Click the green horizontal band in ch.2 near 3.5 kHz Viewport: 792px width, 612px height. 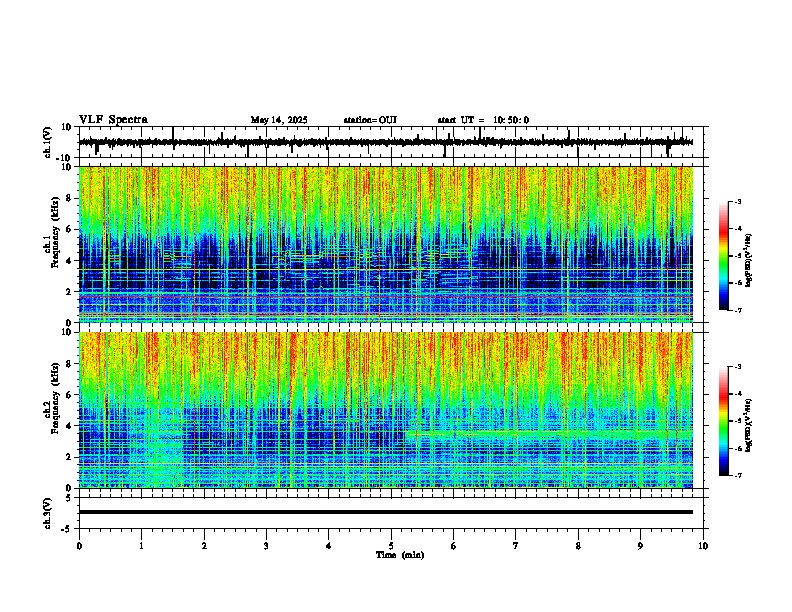click(x=549, y=433)
